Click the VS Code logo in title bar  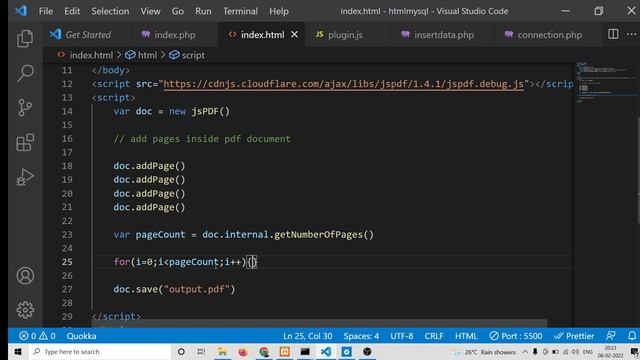tap(21, 11)
